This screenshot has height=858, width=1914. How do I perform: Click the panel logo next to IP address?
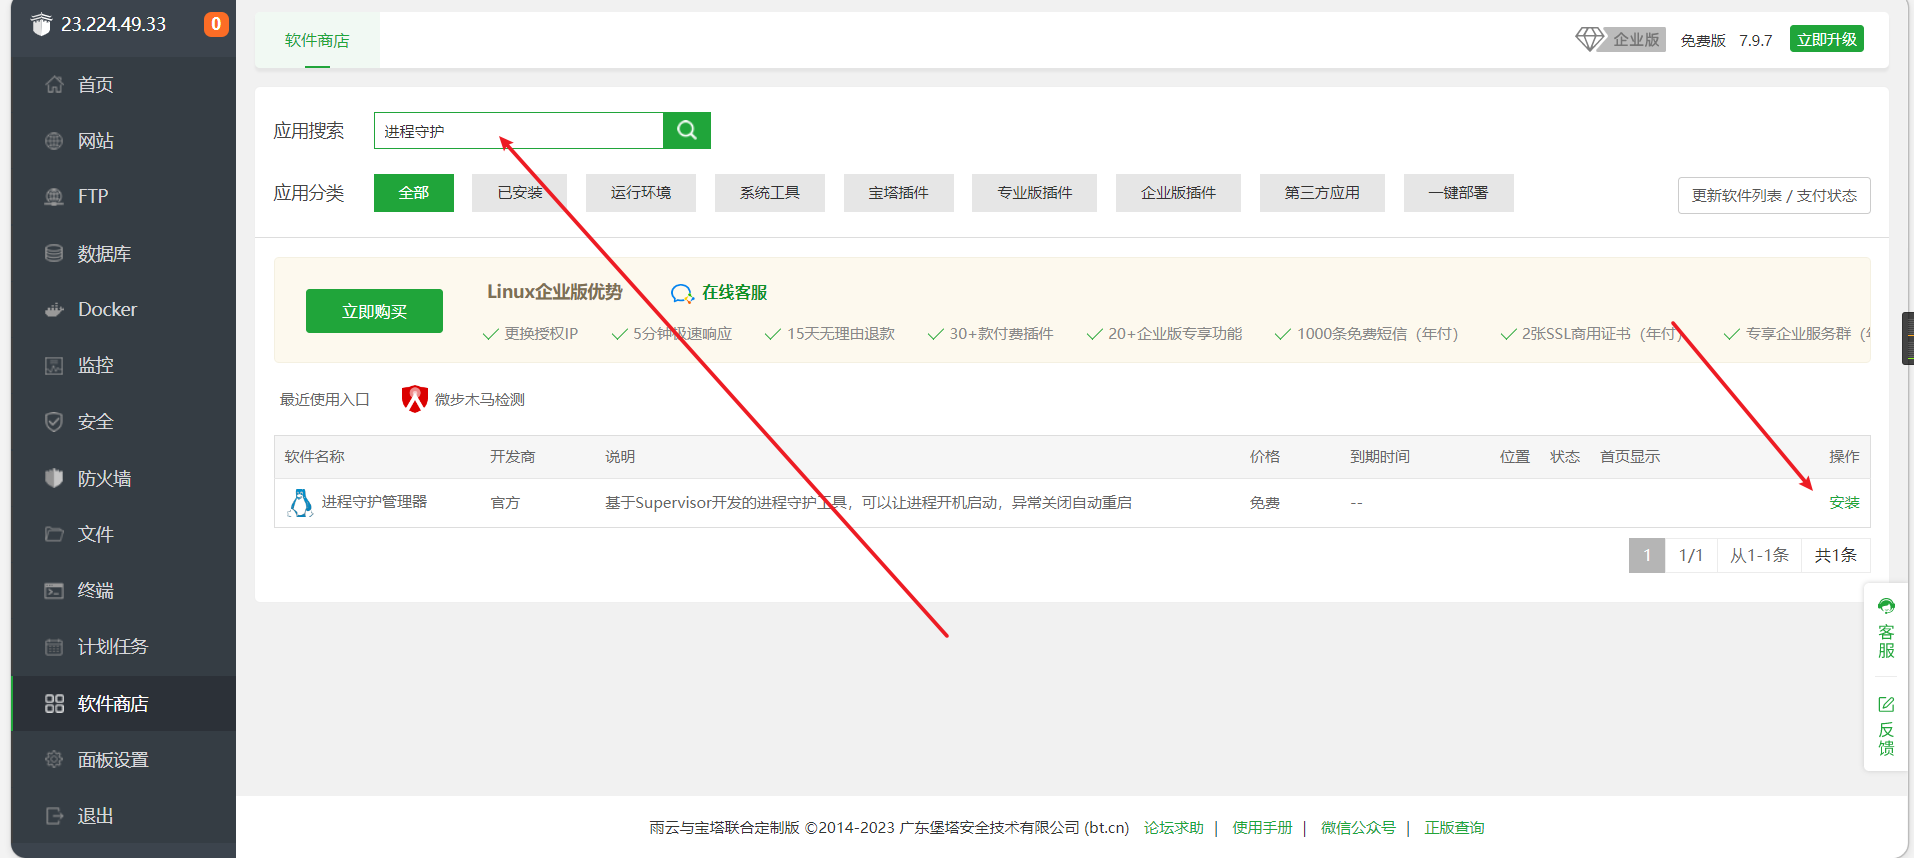coord(41,24)
